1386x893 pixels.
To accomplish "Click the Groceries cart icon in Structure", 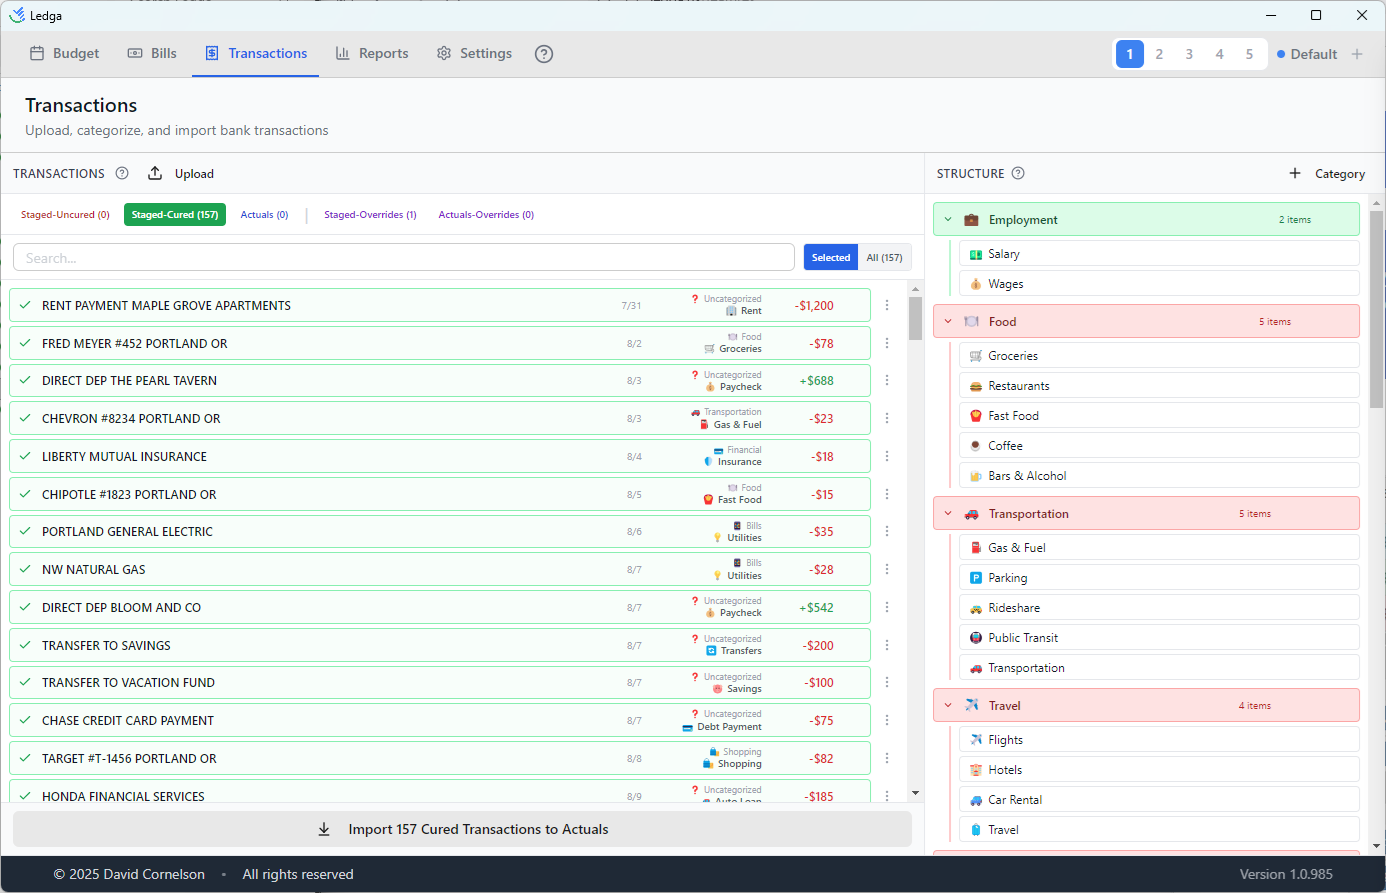I will pos(975,356).
